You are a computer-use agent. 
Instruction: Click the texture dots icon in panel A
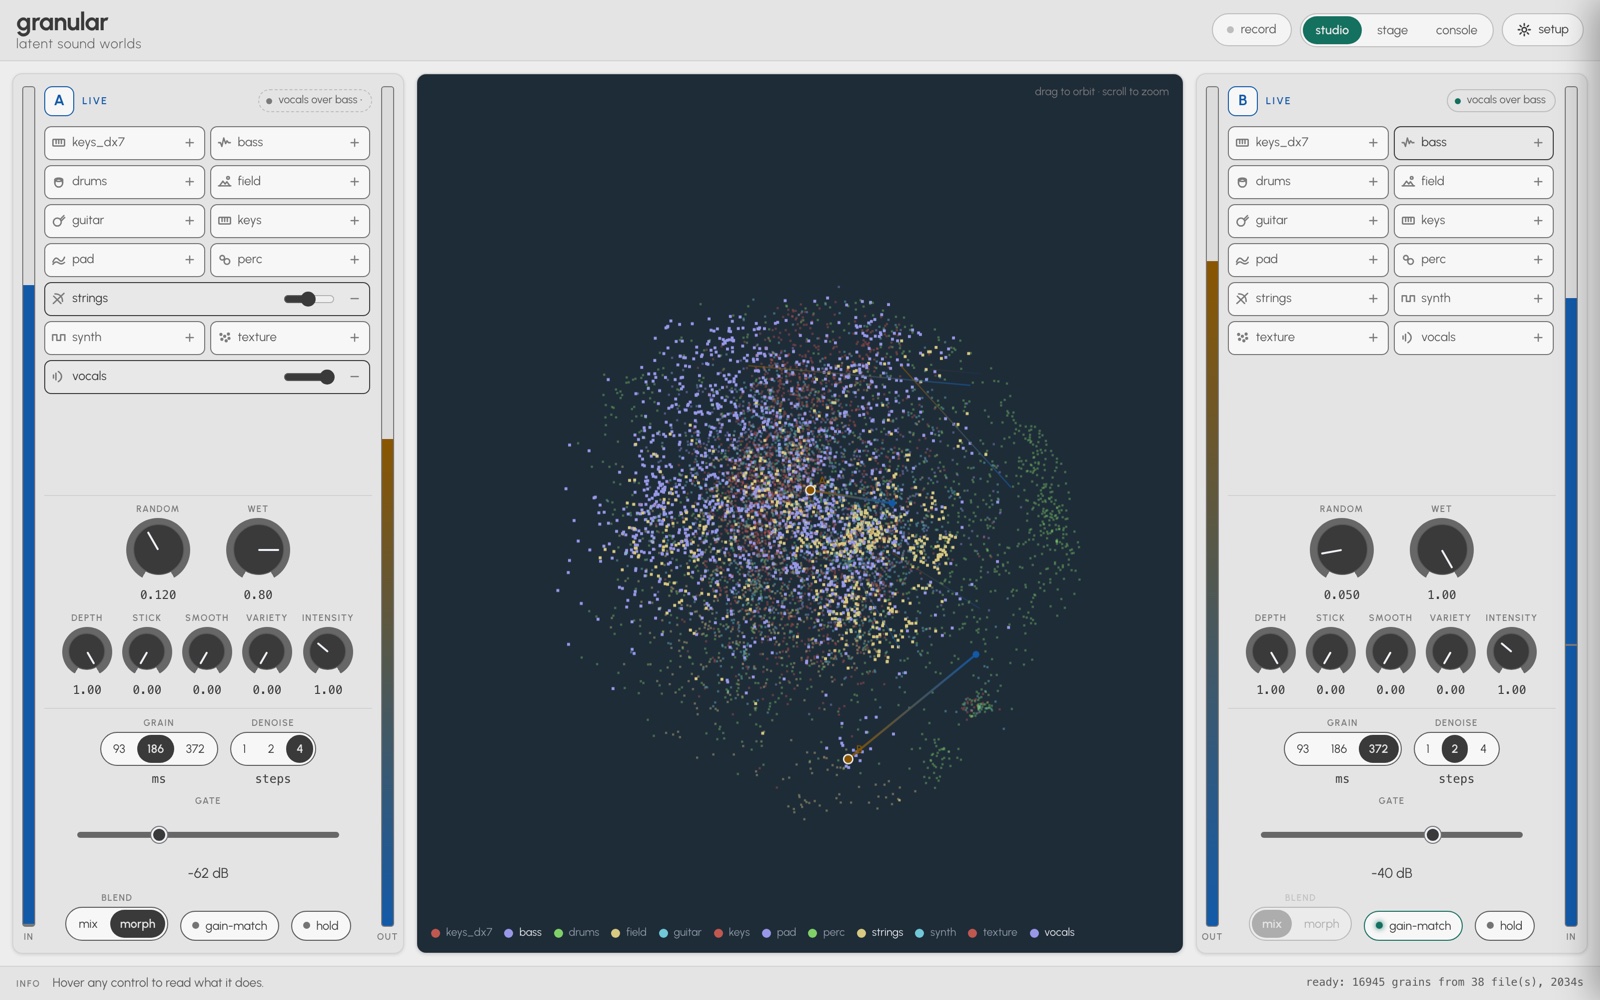225,338
